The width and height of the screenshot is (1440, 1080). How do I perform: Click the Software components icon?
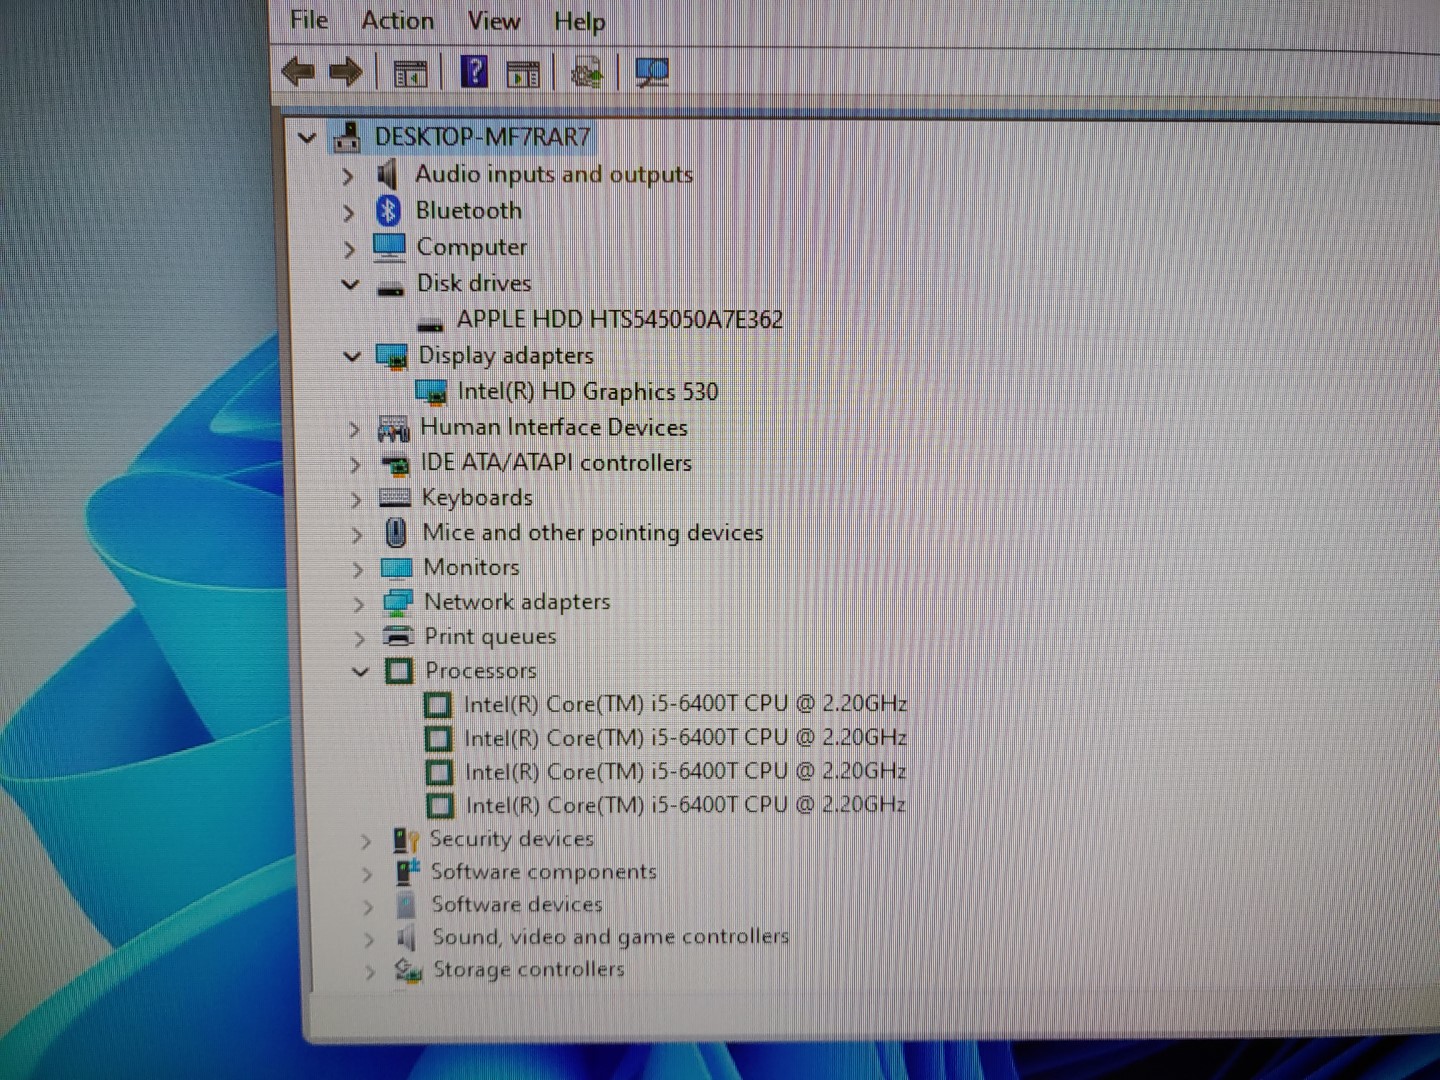click(x=407, y=871)
